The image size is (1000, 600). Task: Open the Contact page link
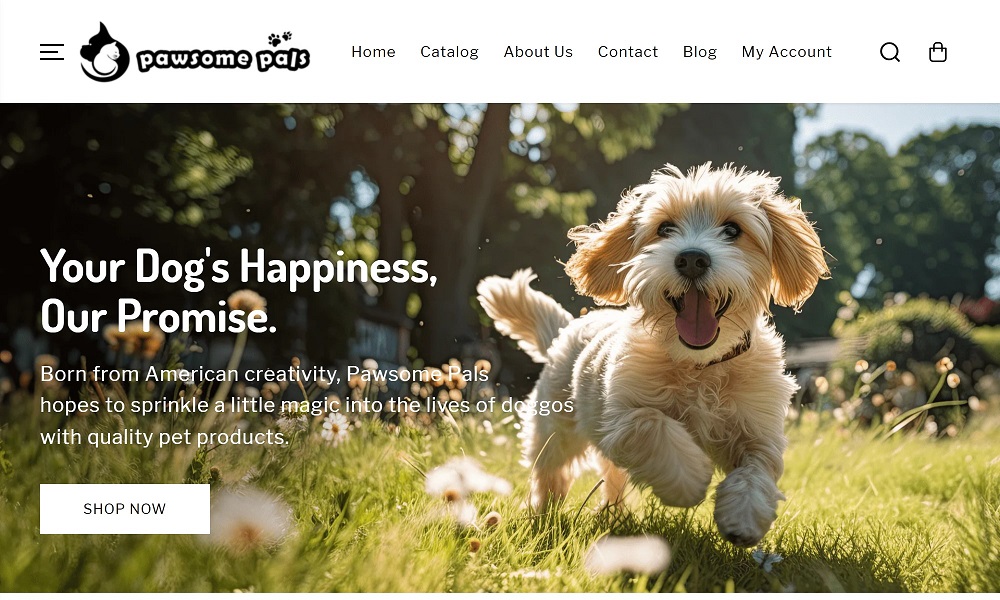coord(628,52)
